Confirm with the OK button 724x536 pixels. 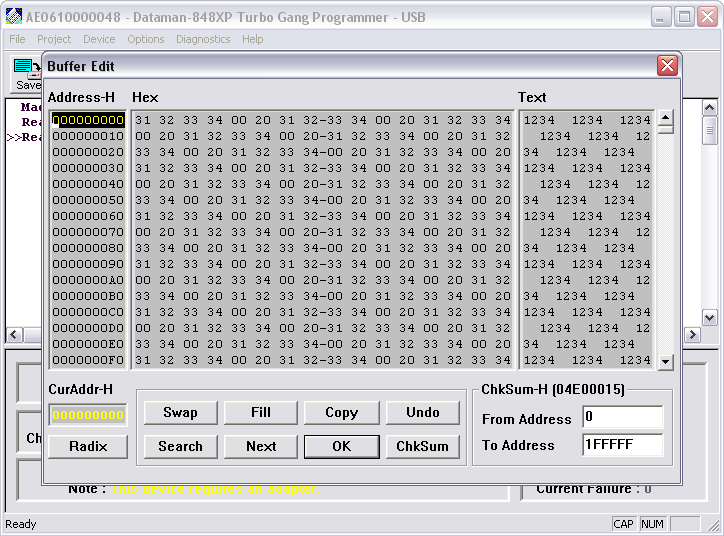(342, 446)
